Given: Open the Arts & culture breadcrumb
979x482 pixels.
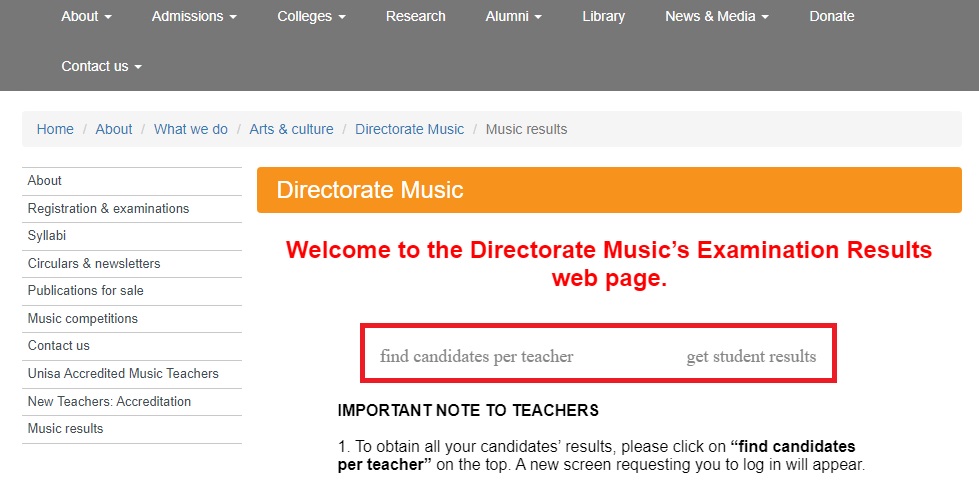Looking at the screenshot, I should (291, 129).
